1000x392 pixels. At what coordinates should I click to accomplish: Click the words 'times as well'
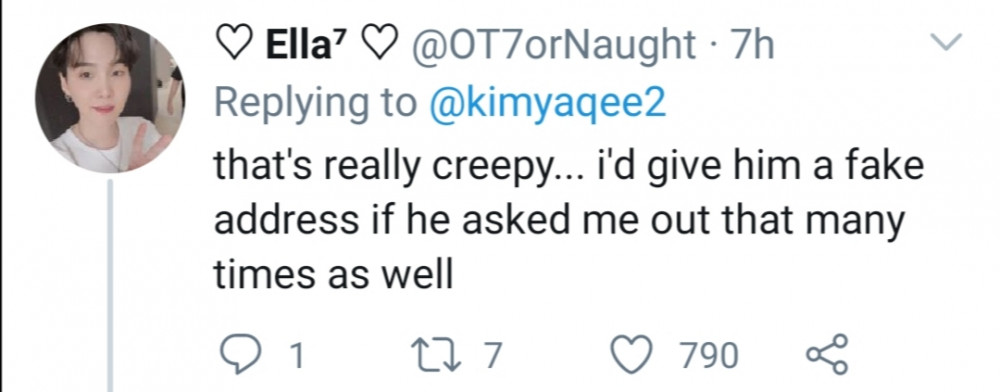(332, 277)
